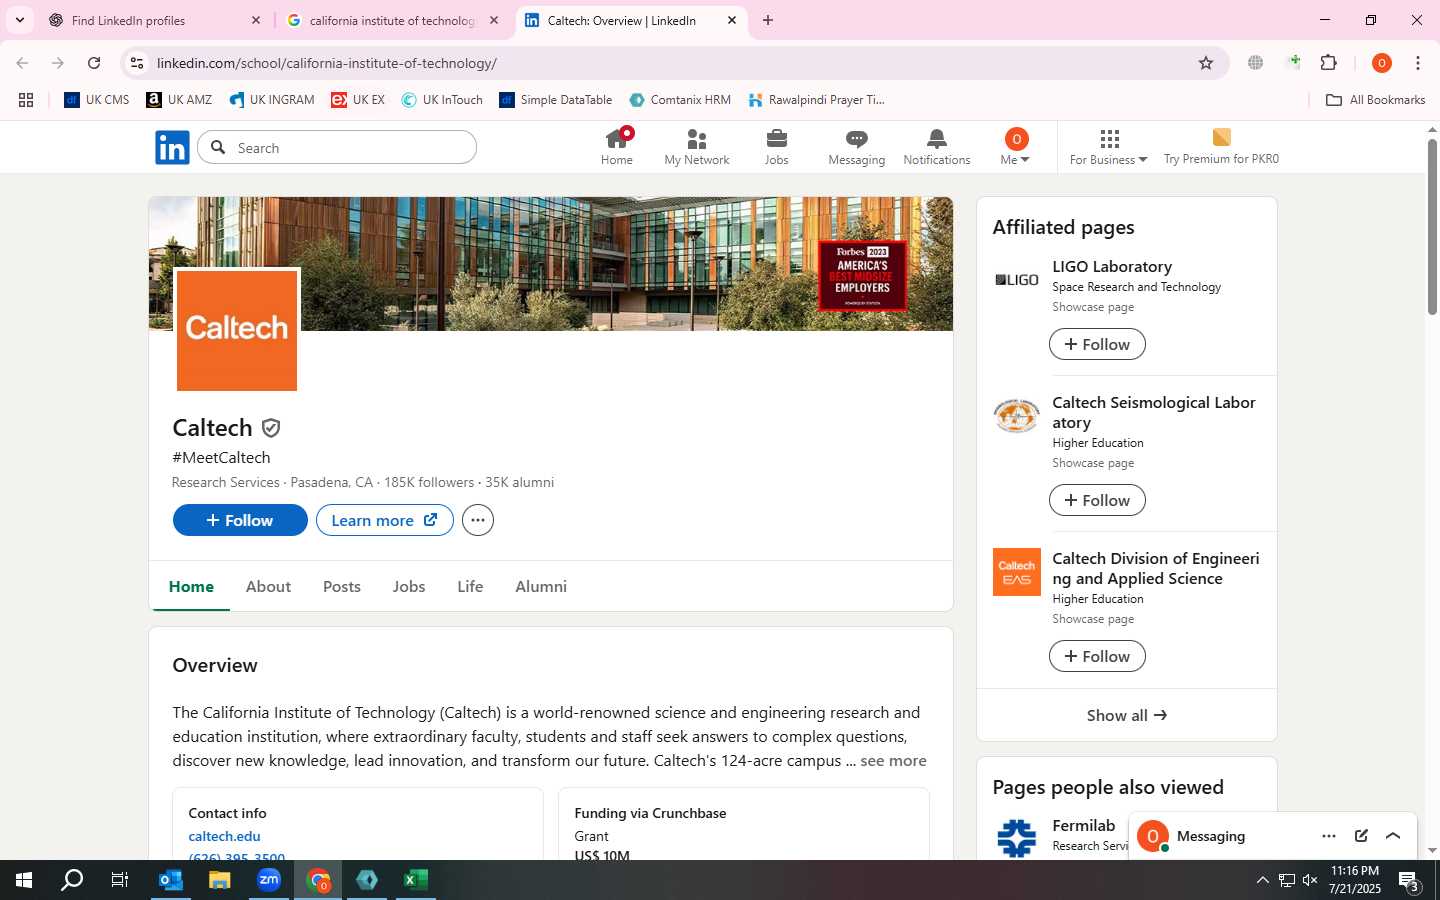Switch to Find LinkedIn profiles tab
Viewport: 1440px width, 900px height.
[156, 20]
